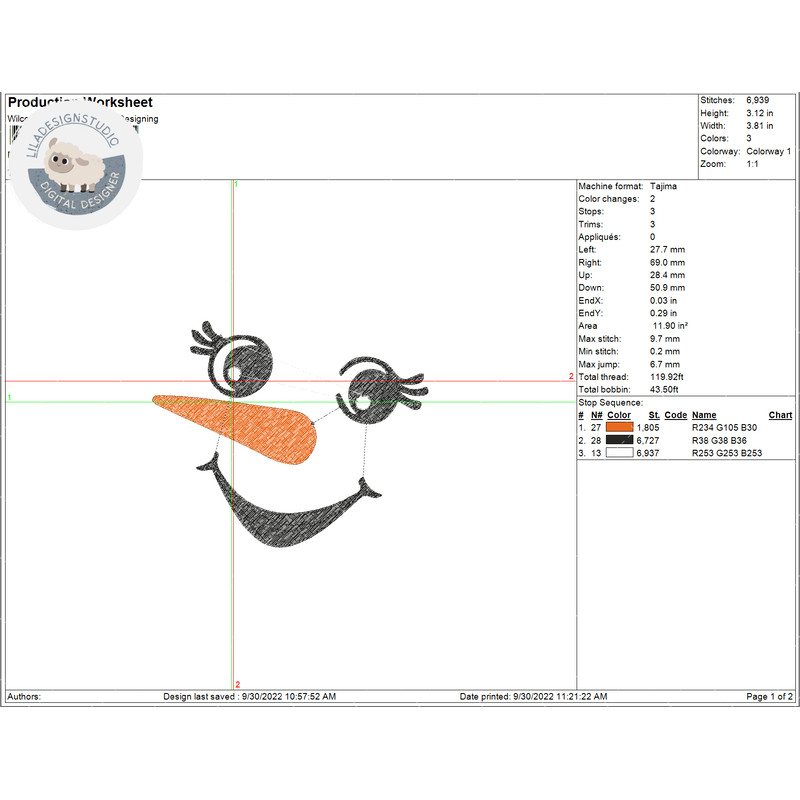Click the Chart column header
Screen dimensions: 800x800
[x=780, y=415]
